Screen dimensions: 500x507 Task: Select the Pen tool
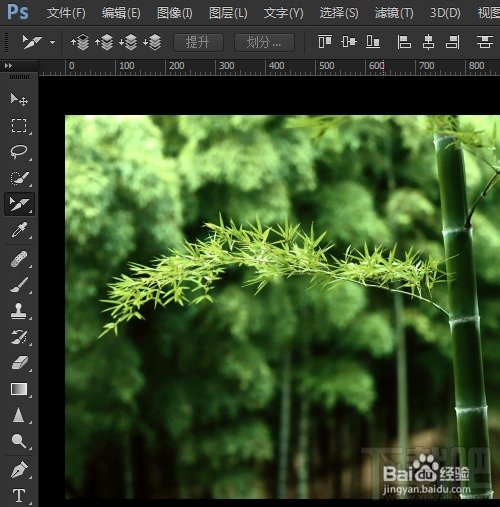19,470
